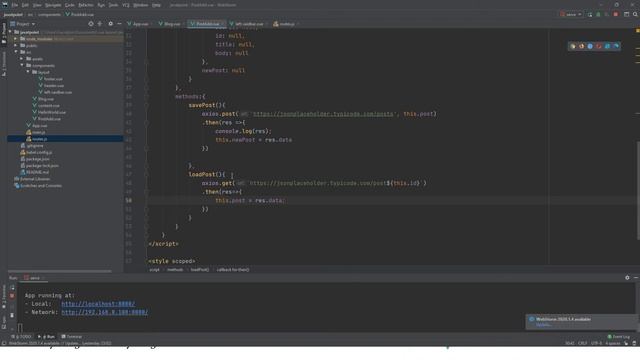Open the VCS menu

tap(126, 5)
